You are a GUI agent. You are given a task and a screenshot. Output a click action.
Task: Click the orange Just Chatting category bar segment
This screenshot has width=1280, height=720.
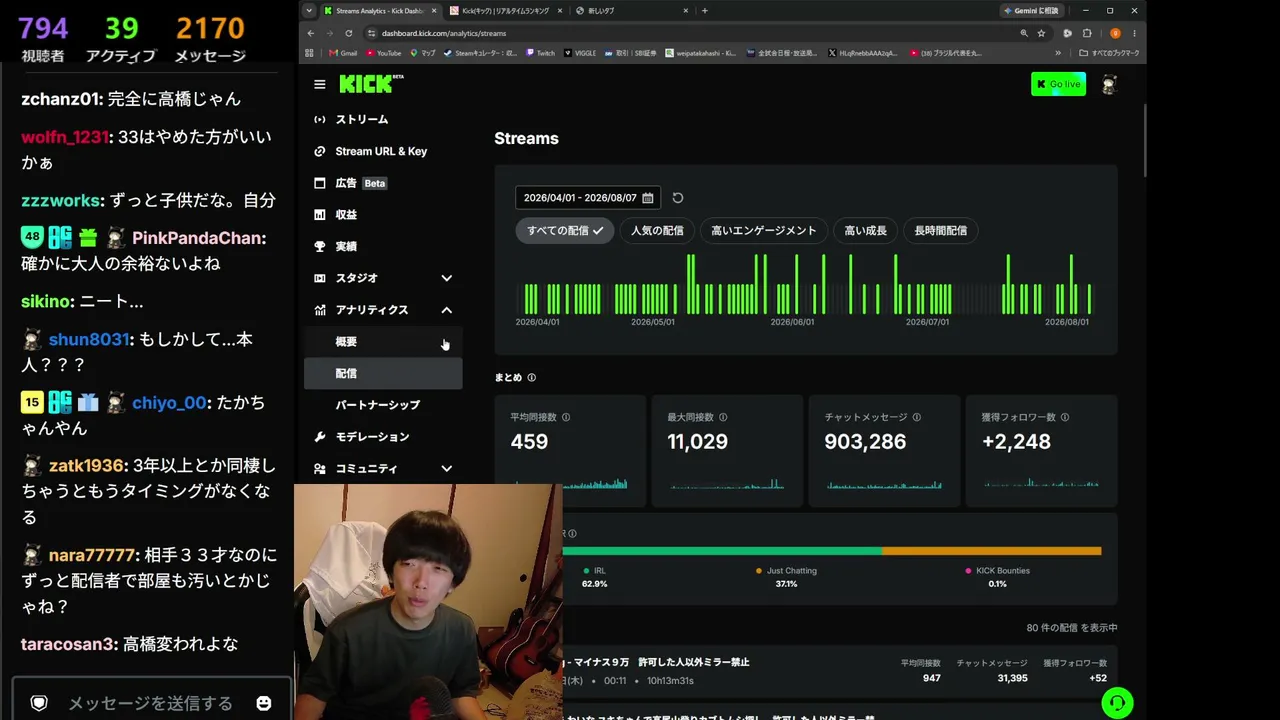992,551
